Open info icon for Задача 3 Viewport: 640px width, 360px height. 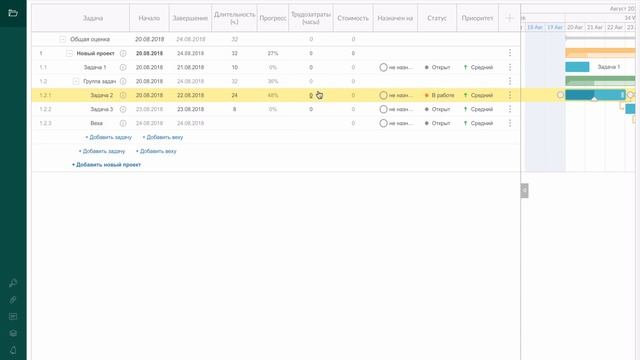click(123, 109)
